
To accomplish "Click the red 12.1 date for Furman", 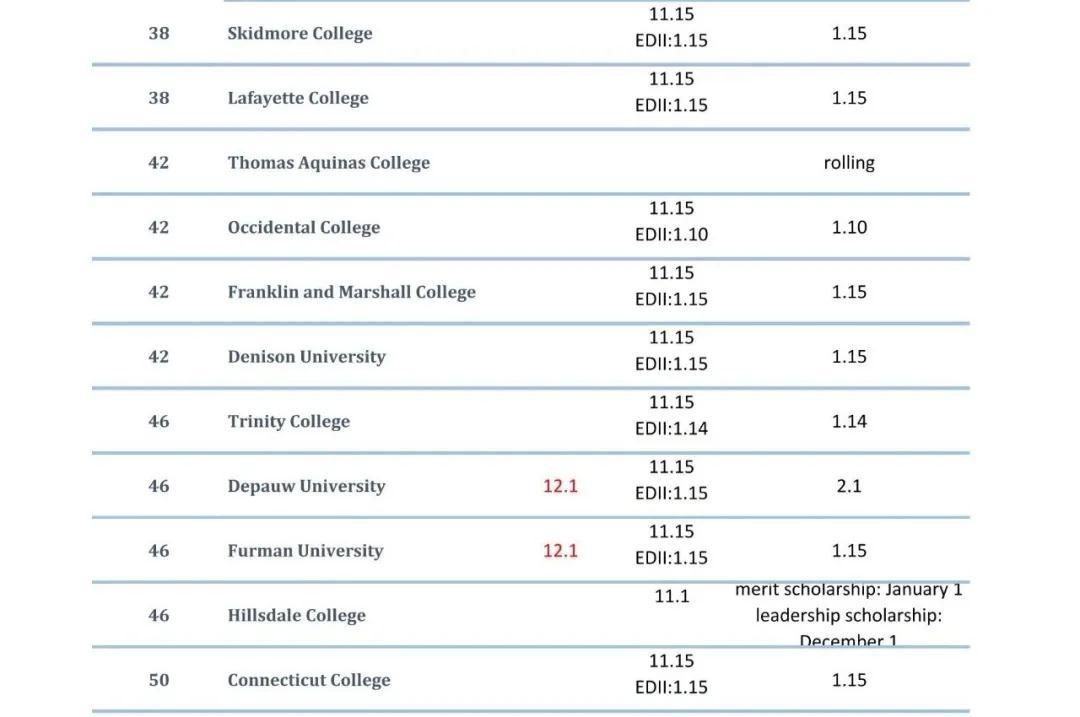I will pyautogui.click(x=560, y=551).
